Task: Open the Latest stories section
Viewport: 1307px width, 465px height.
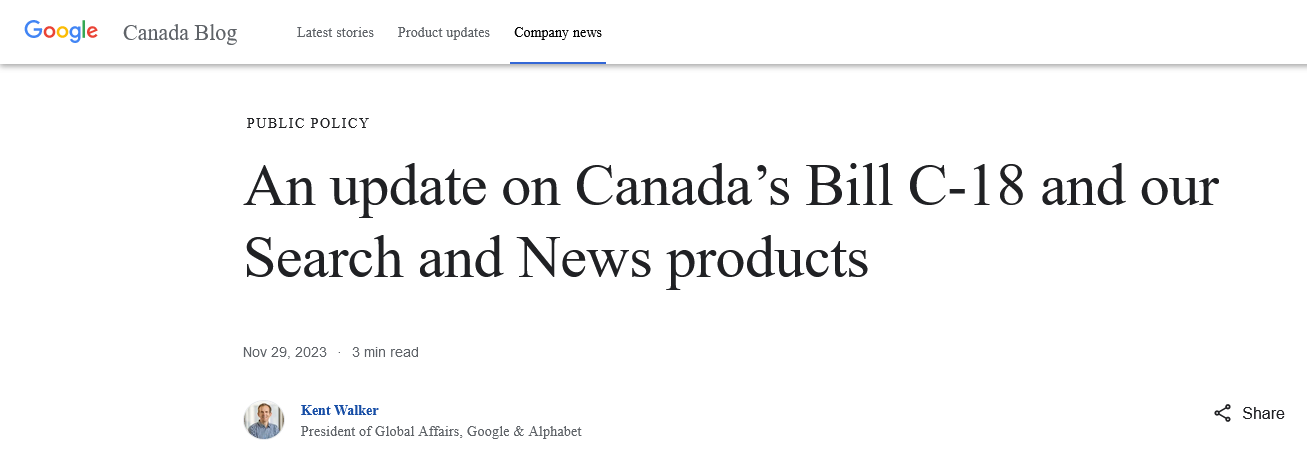Action: pos(335,32)
